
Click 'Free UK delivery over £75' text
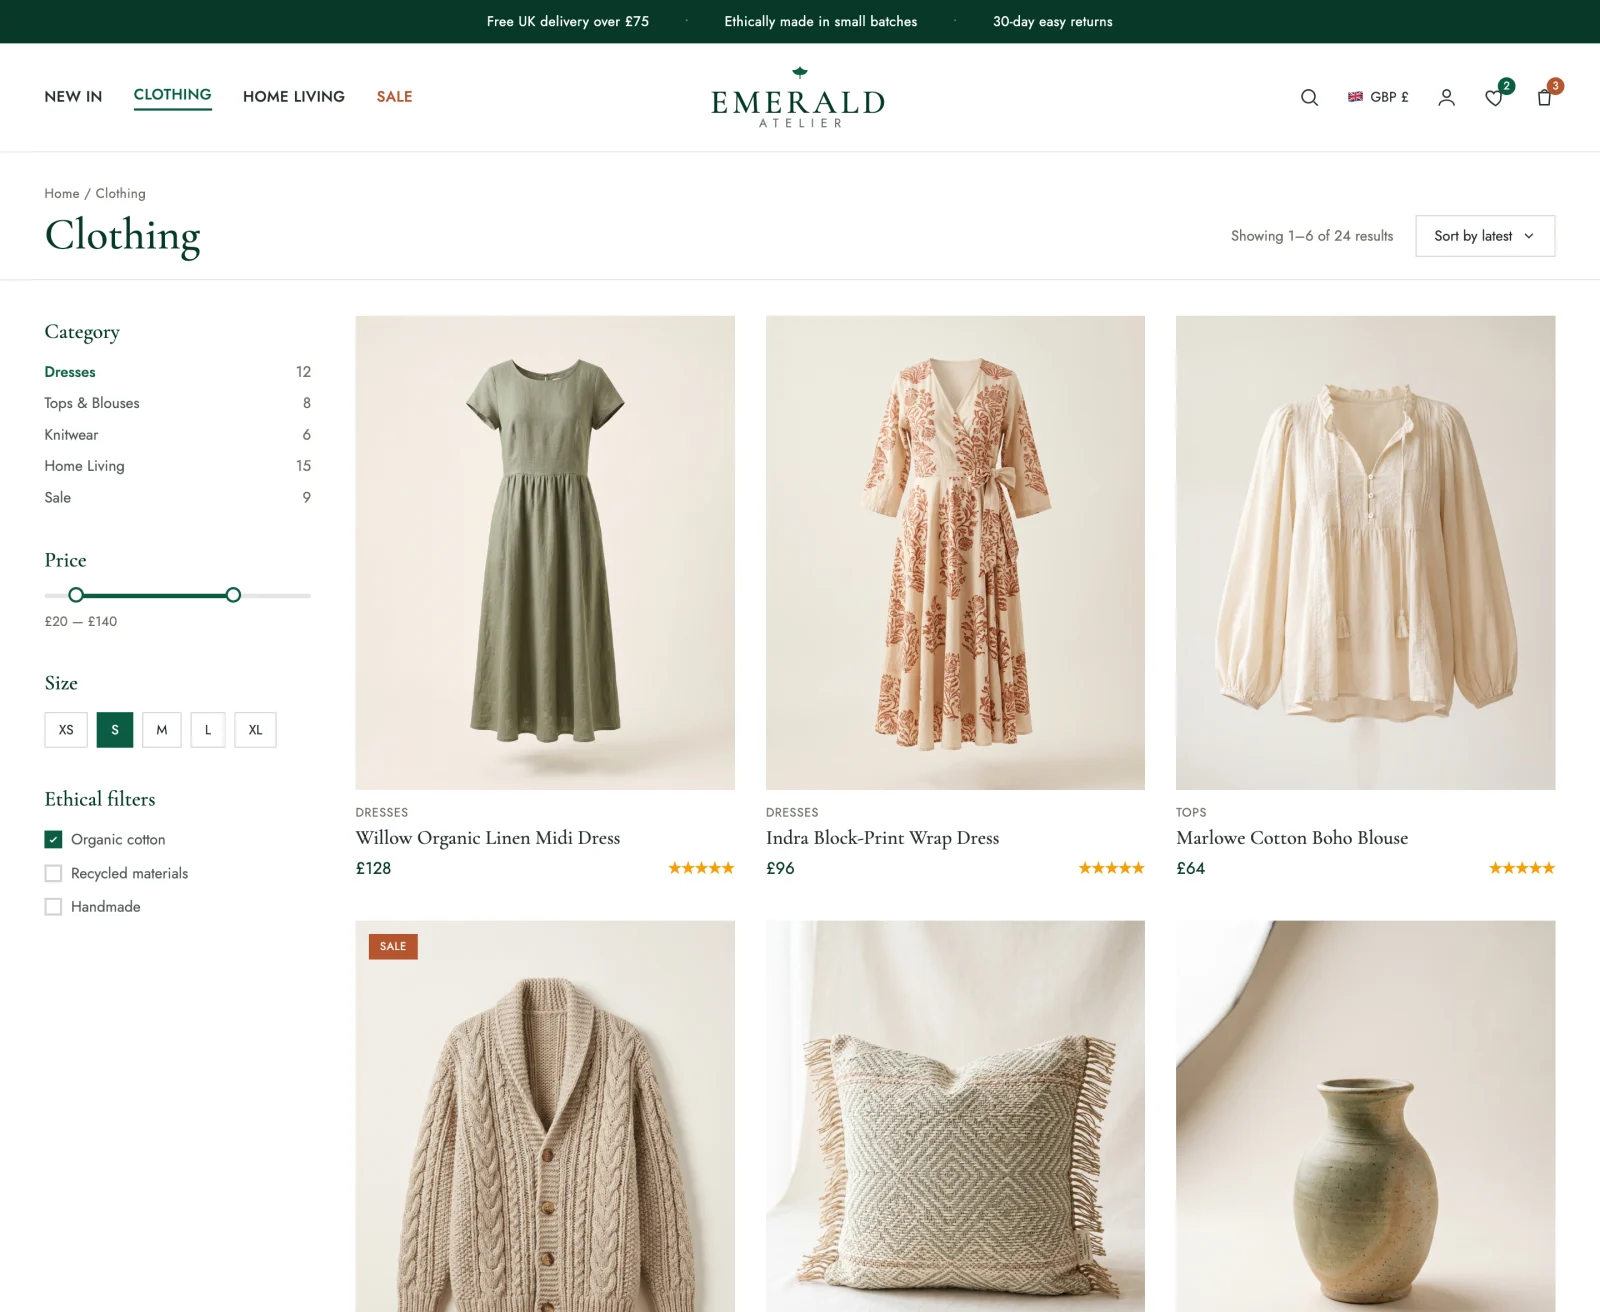pyautogui.click(x=567, y=21)
